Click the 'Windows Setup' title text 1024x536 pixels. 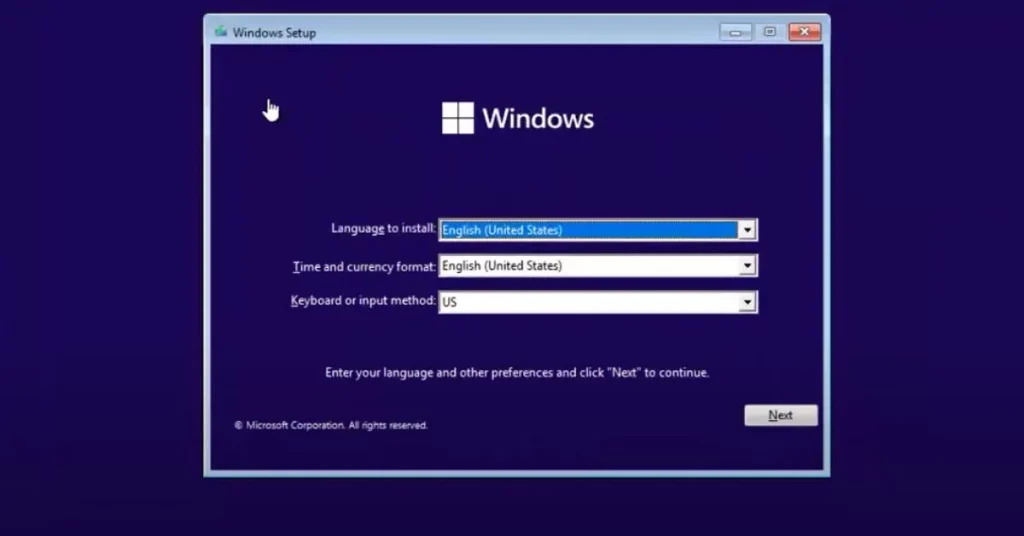[x=274, y=33]
